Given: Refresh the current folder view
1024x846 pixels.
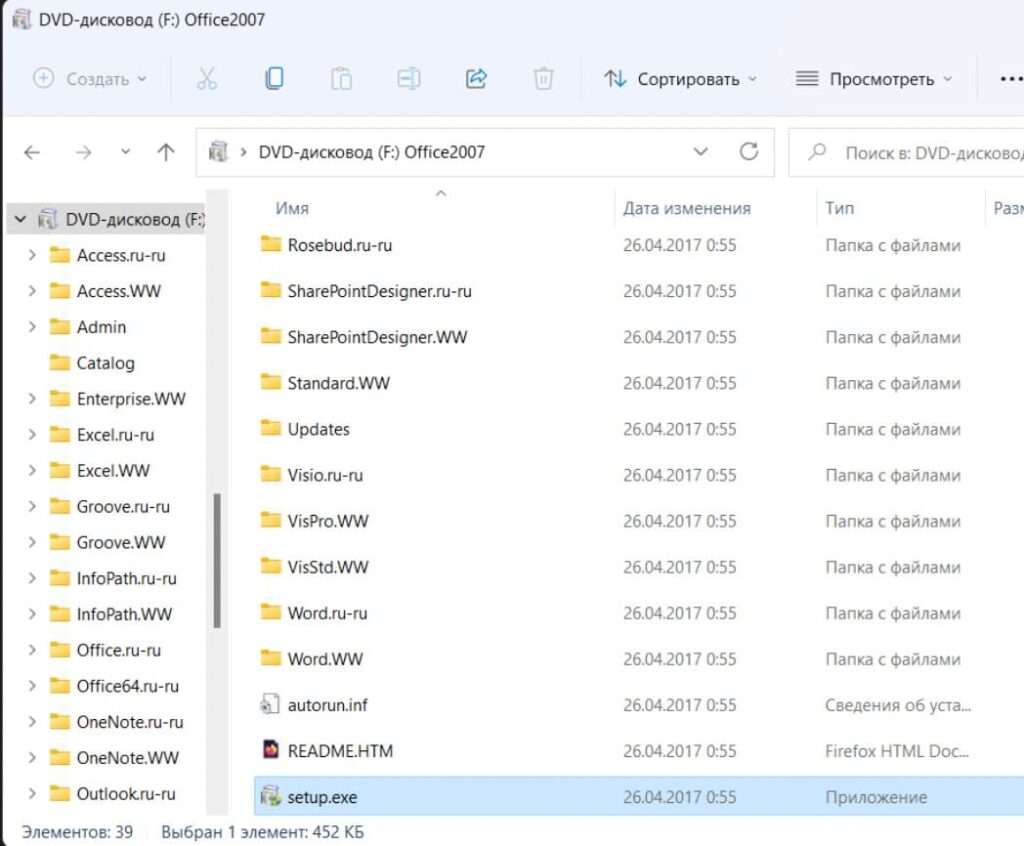Looking at the screenshot, I should pyautogui.click(x=748, y=152).
